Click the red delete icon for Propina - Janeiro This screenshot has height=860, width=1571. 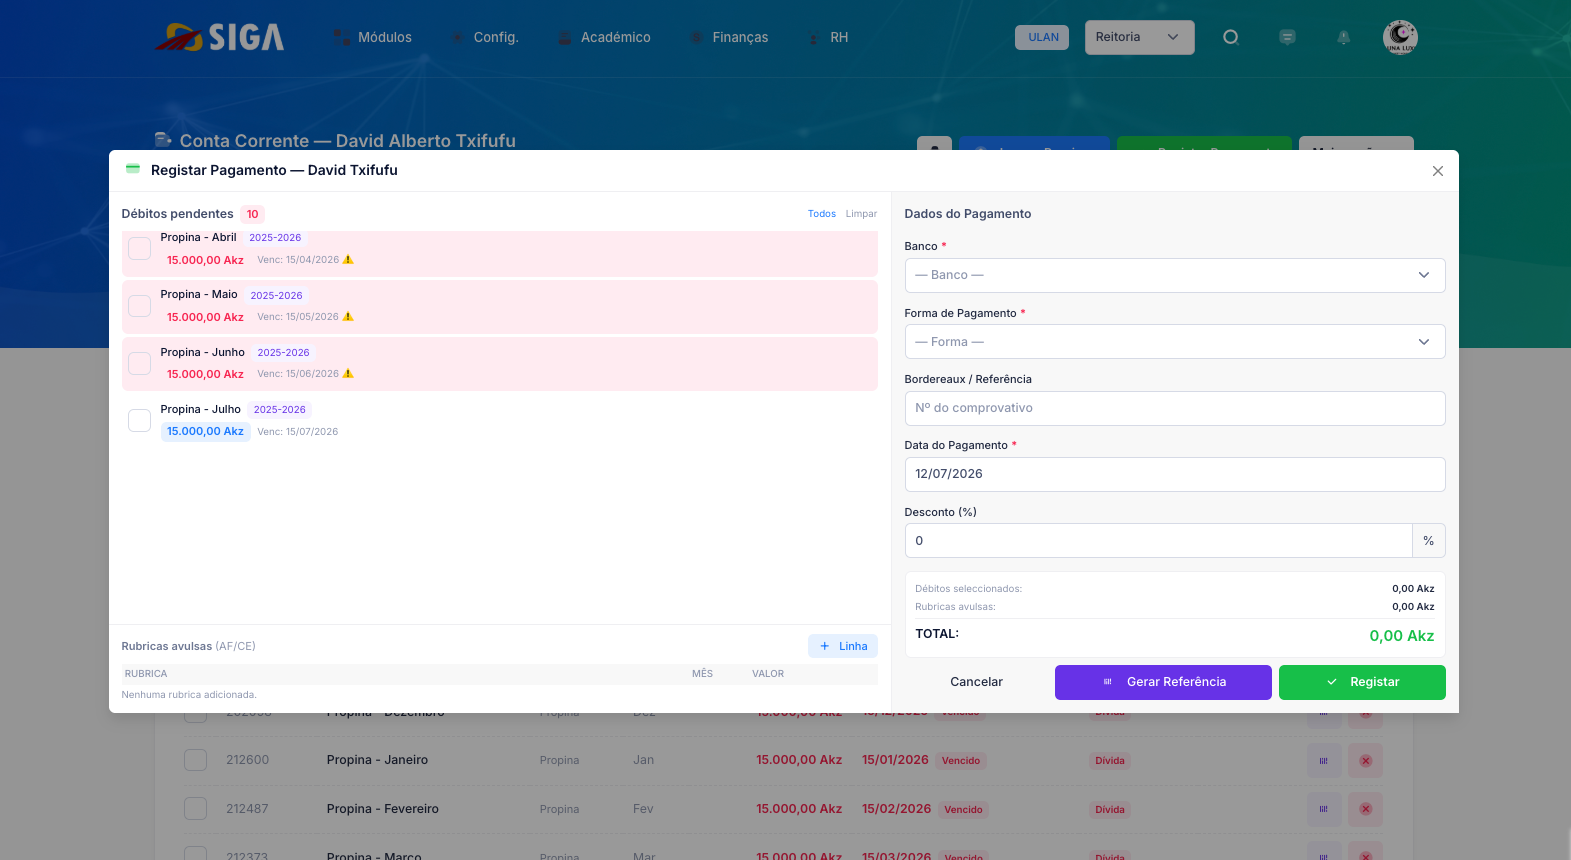pos(1365,761)
